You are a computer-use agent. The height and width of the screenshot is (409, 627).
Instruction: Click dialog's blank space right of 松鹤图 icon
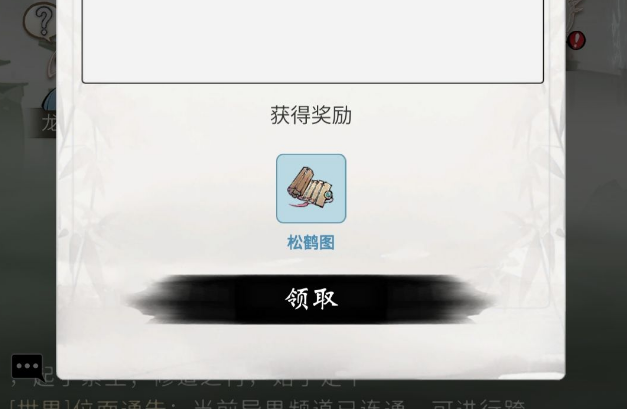pyautogui.click(x=440, y=188)
